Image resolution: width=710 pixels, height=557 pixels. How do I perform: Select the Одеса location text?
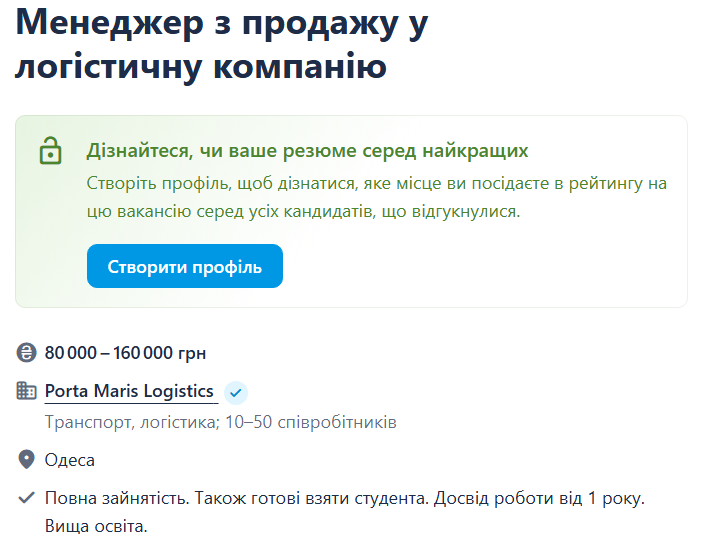pos(70,460)
